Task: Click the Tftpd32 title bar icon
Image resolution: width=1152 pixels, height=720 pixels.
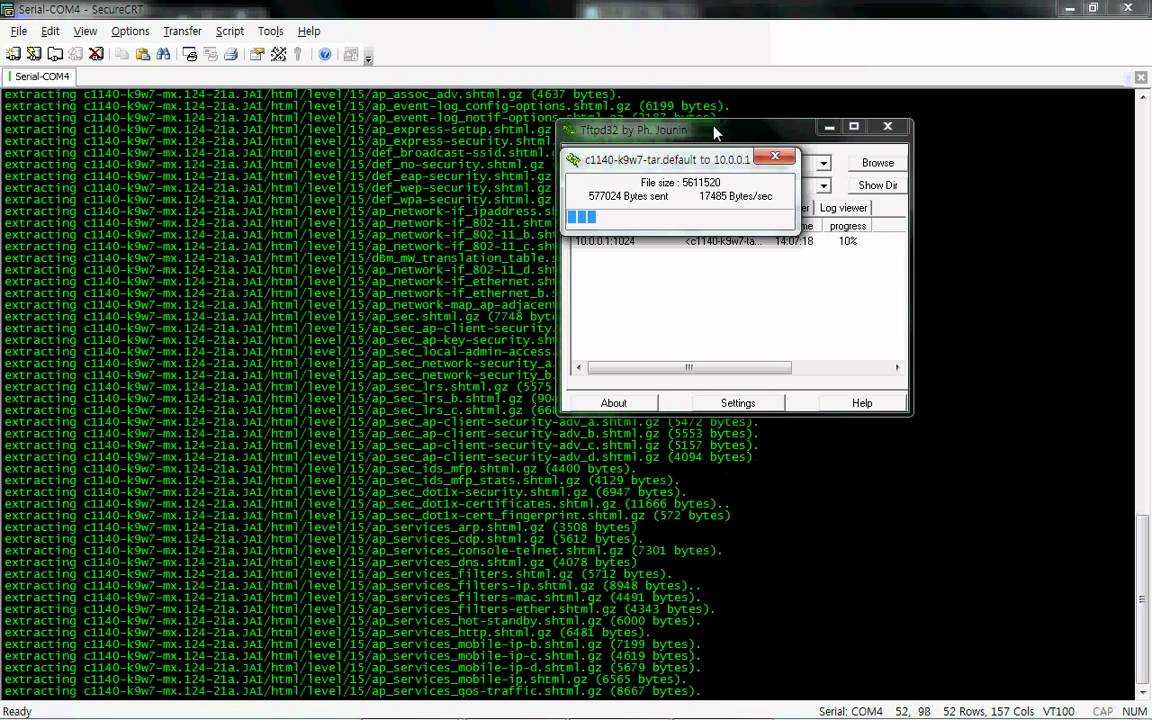Action: (569, 130)
